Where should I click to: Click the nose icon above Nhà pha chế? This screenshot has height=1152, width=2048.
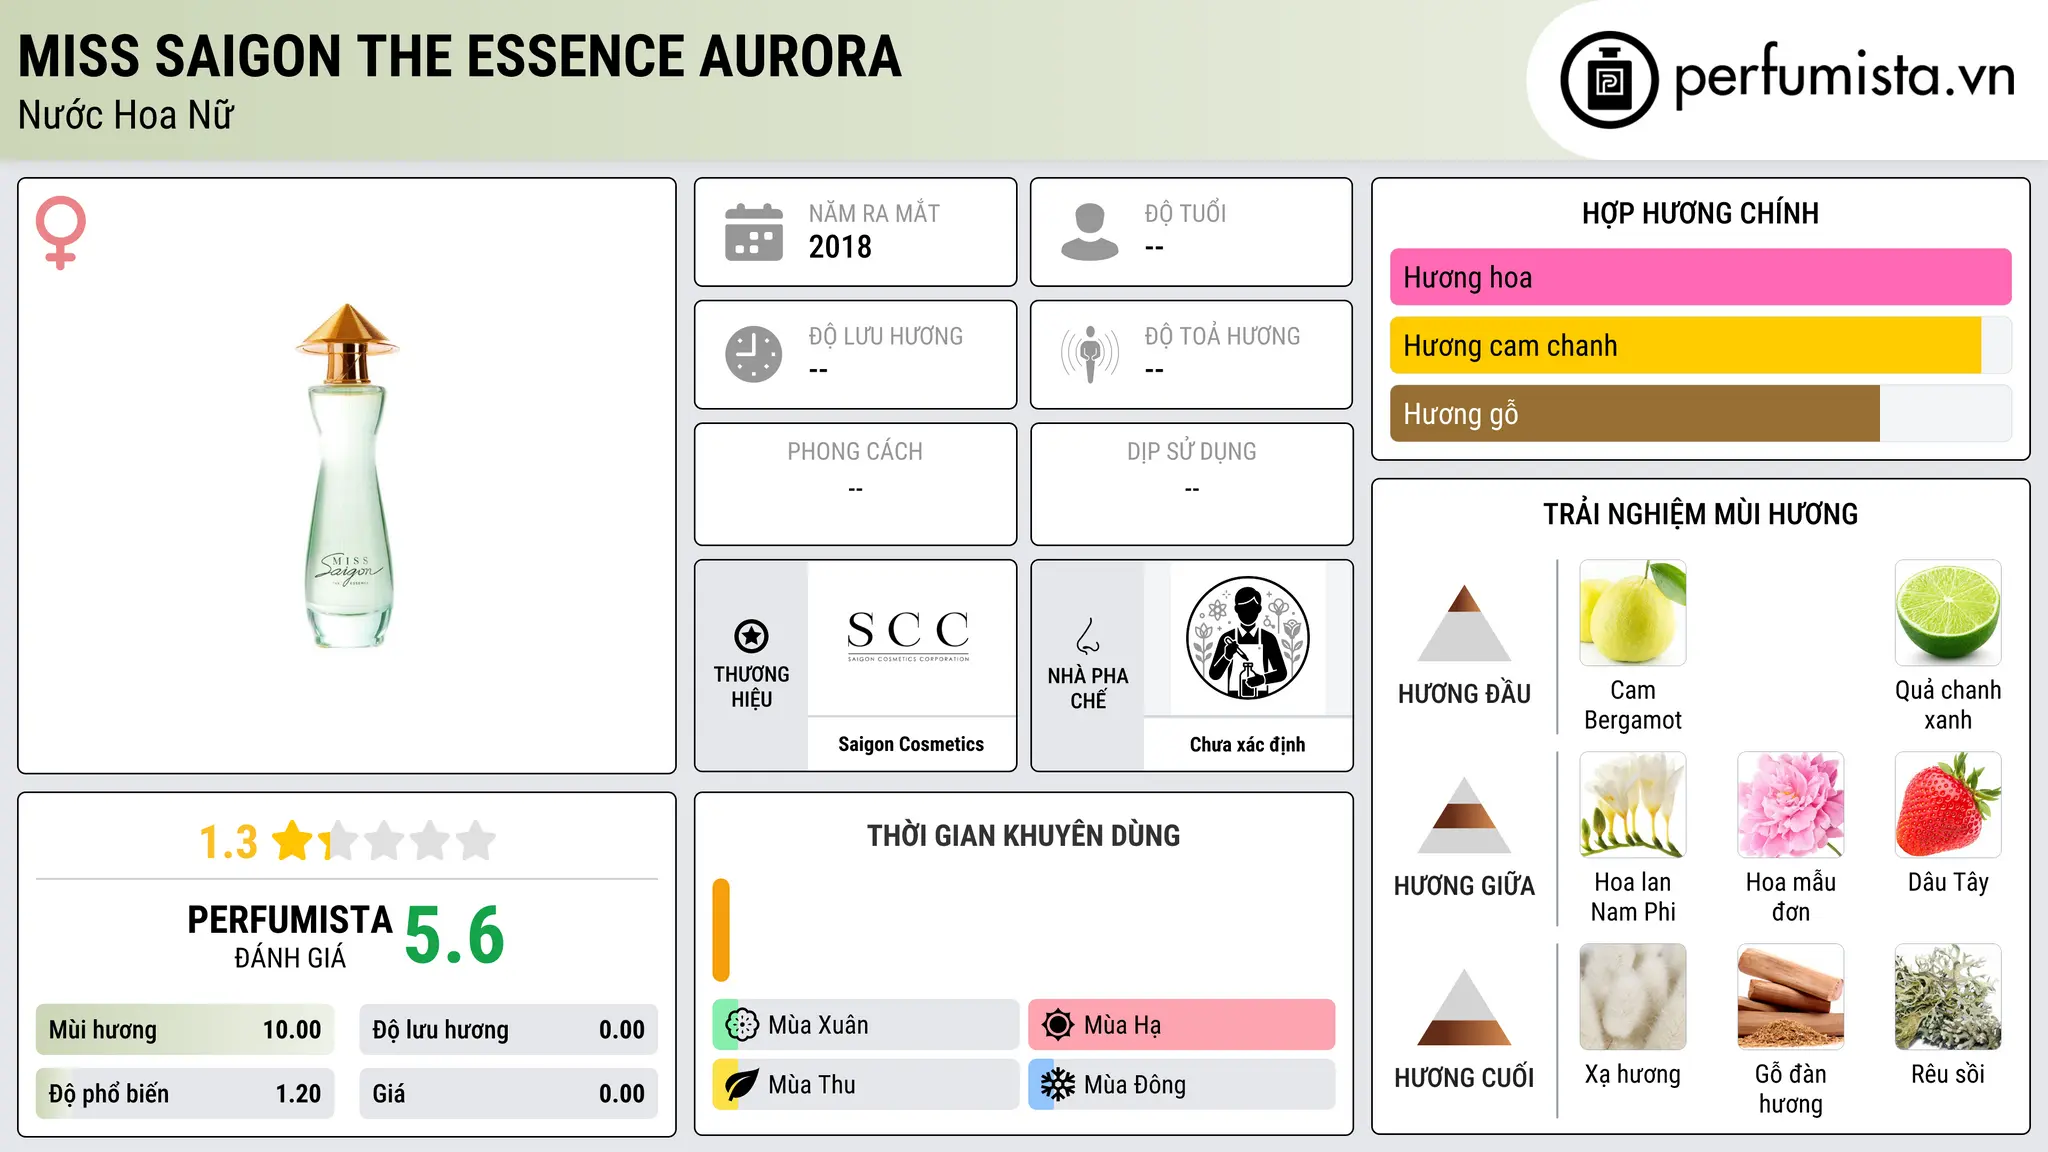click(1088, 635)
